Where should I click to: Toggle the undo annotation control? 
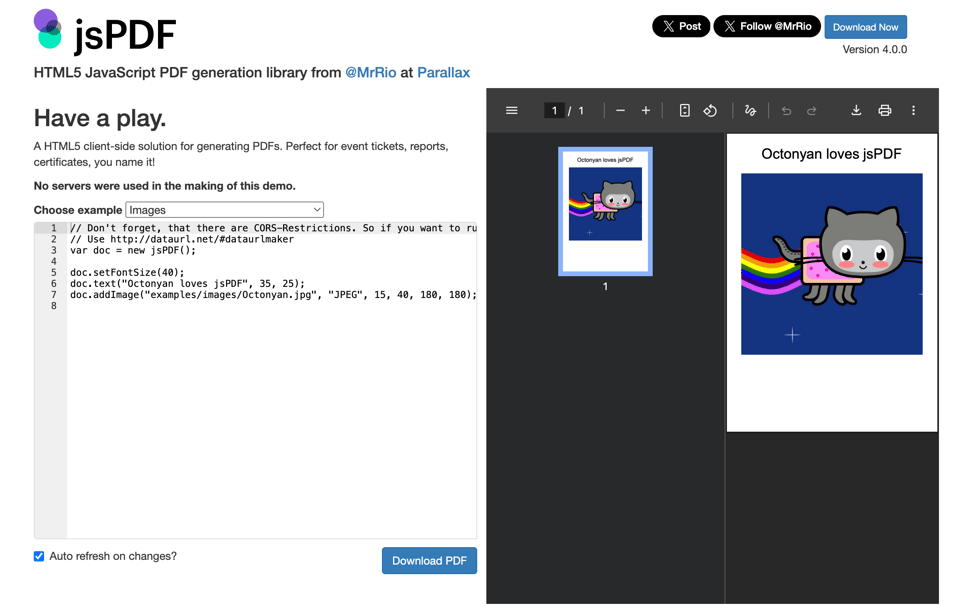[784, 110]
